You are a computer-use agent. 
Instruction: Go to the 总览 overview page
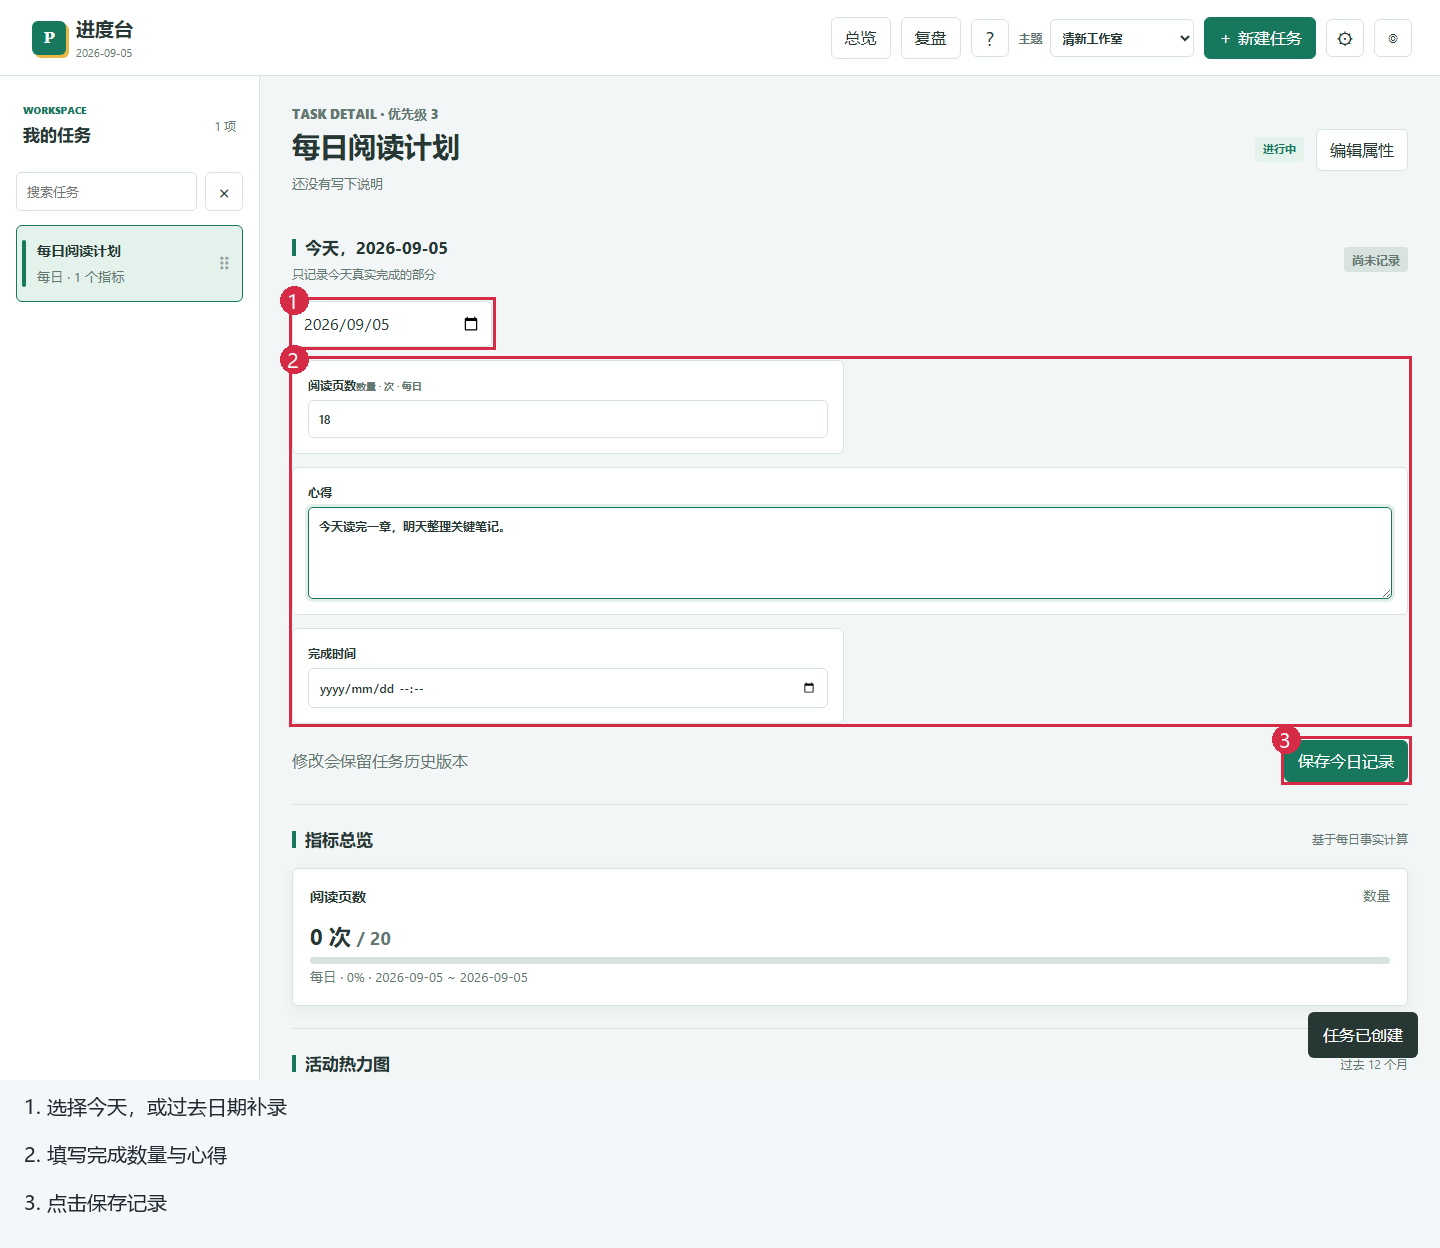(861, 38)
